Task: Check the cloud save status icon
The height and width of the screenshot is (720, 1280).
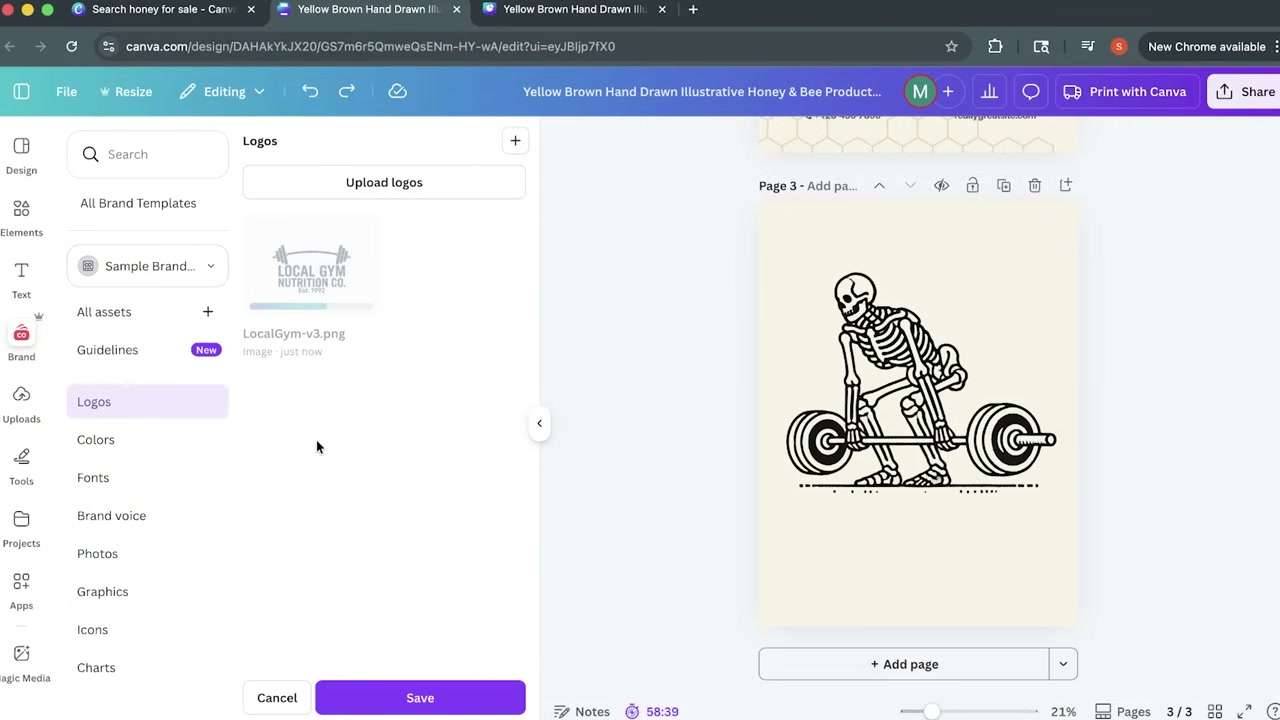Action: click(x=397, y=91)
